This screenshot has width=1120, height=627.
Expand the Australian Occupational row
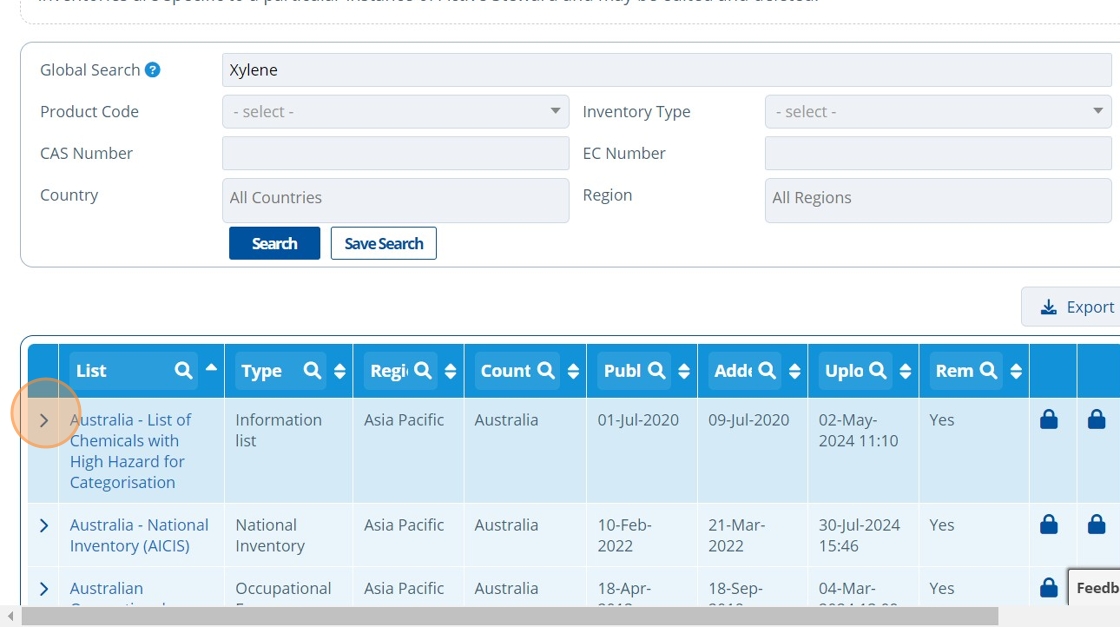click(44, 589)
